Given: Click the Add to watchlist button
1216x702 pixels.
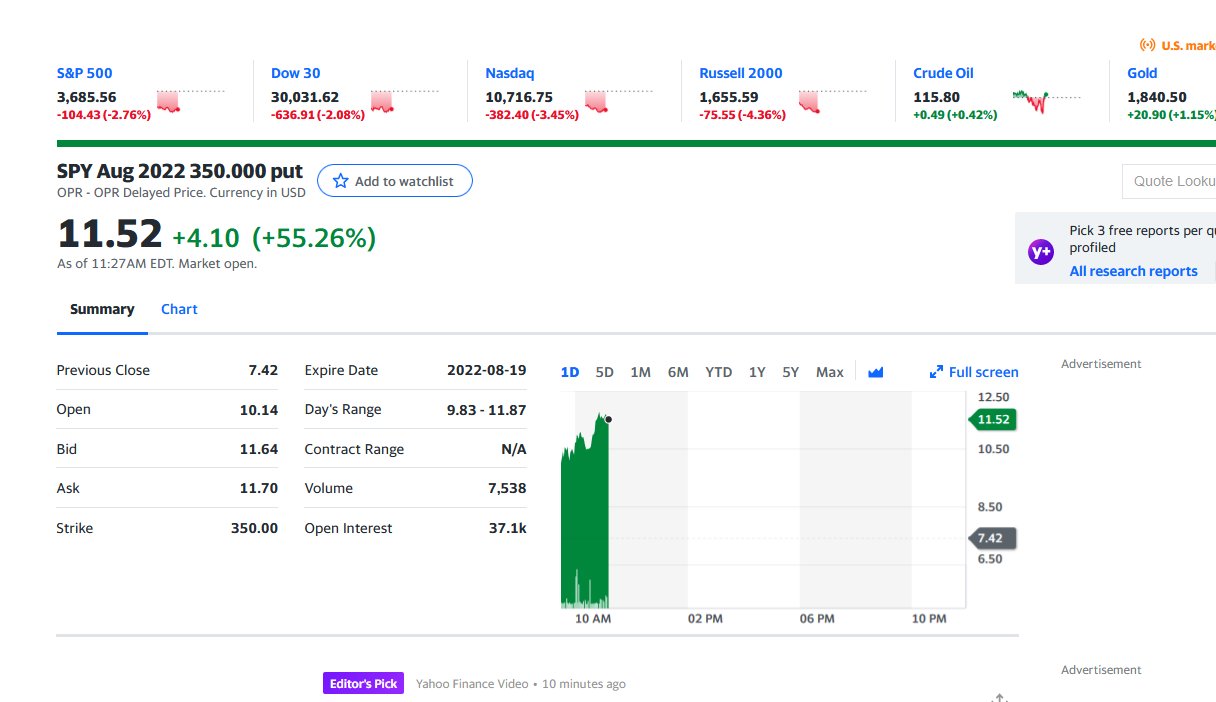Looking at the screenshot, I should tap(395, 181).
